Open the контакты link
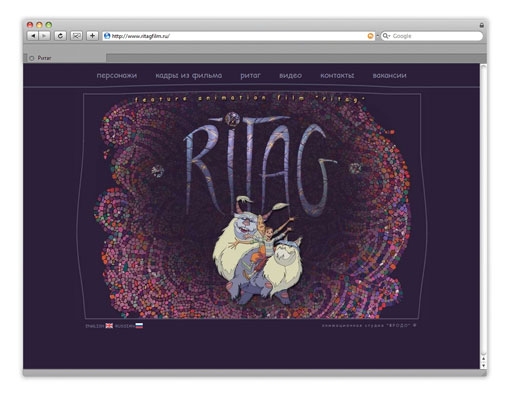507x395 pixels. 337,76
